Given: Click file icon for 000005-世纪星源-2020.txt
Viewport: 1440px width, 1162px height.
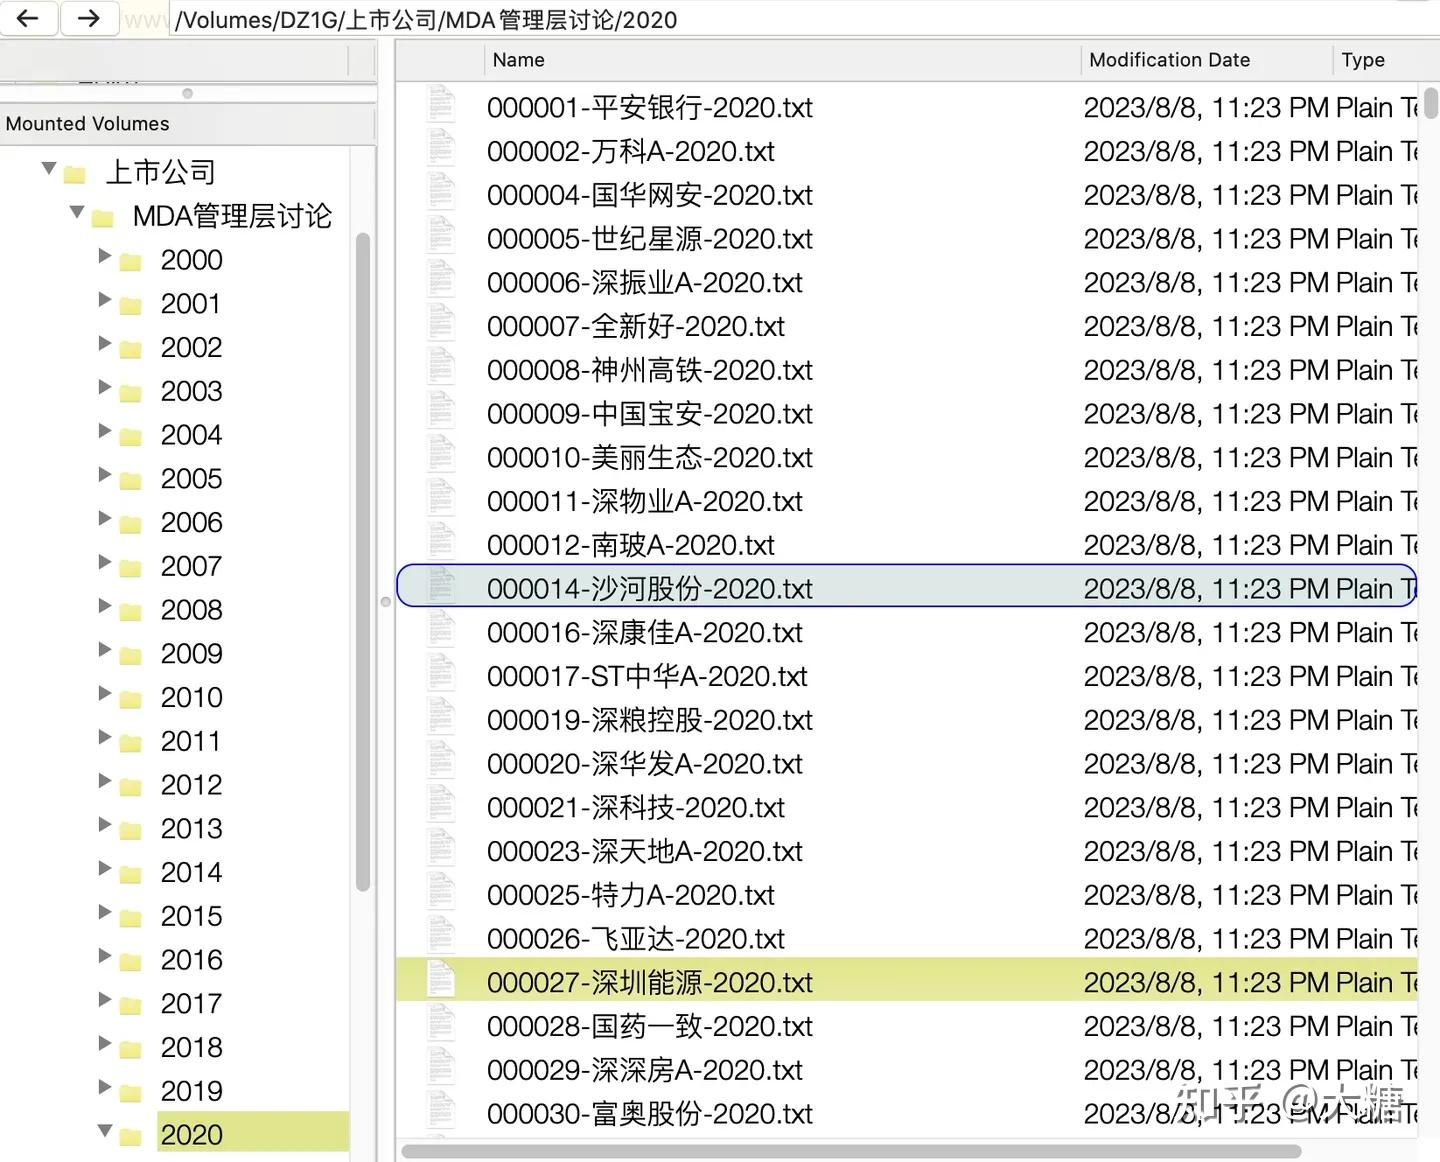Looking at the screenshot, I should click(x=441, y=236).
